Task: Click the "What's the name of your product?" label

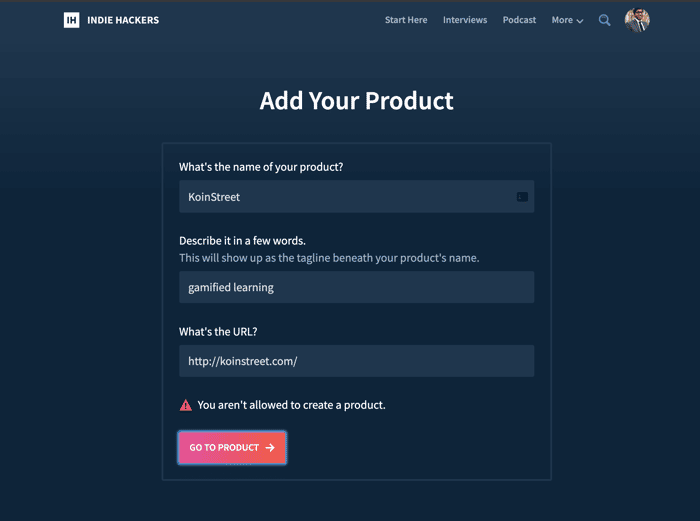Action: (261, 167)
